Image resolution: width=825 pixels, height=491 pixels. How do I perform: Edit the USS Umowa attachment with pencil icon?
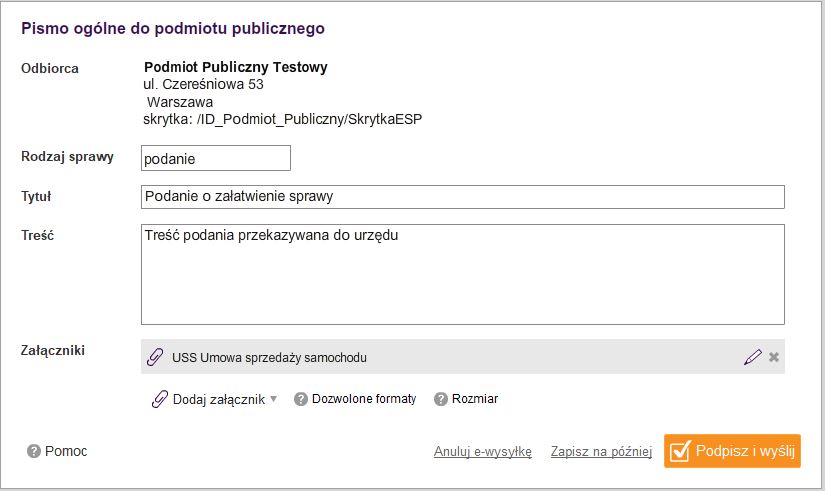pyautogui.click(x=753, y=357)
